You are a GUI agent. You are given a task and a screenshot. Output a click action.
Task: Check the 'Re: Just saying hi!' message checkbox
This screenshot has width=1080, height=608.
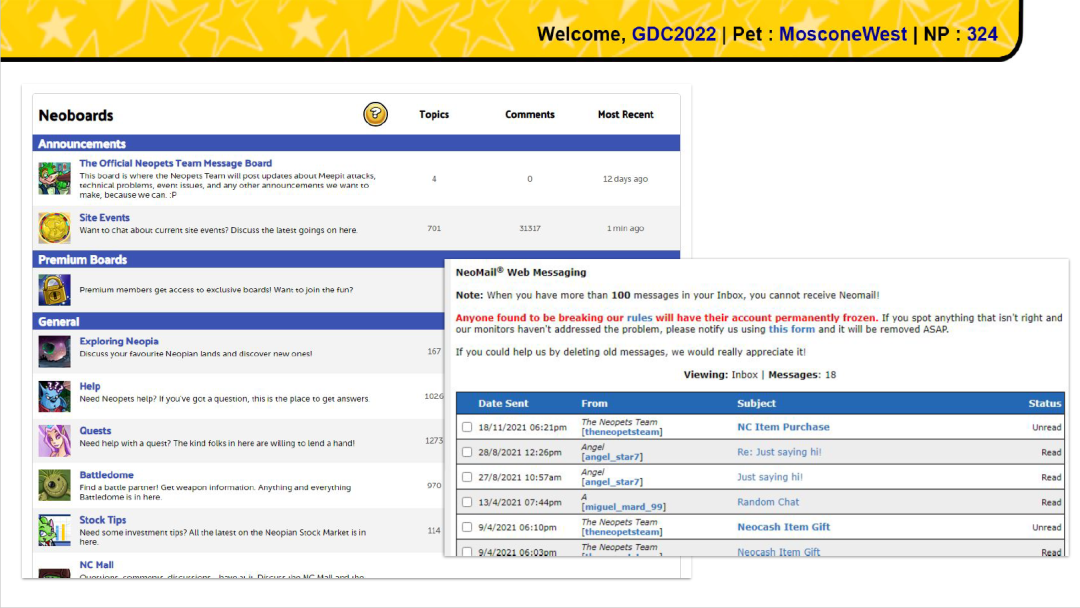467,452
